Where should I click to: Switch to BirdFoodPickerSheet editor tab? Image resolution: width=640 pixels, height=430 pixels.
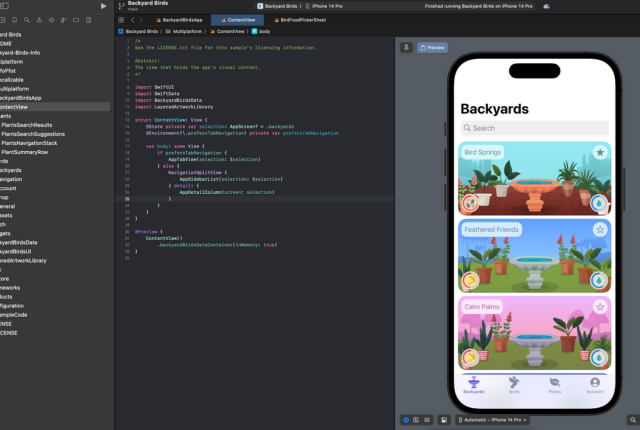300,20
